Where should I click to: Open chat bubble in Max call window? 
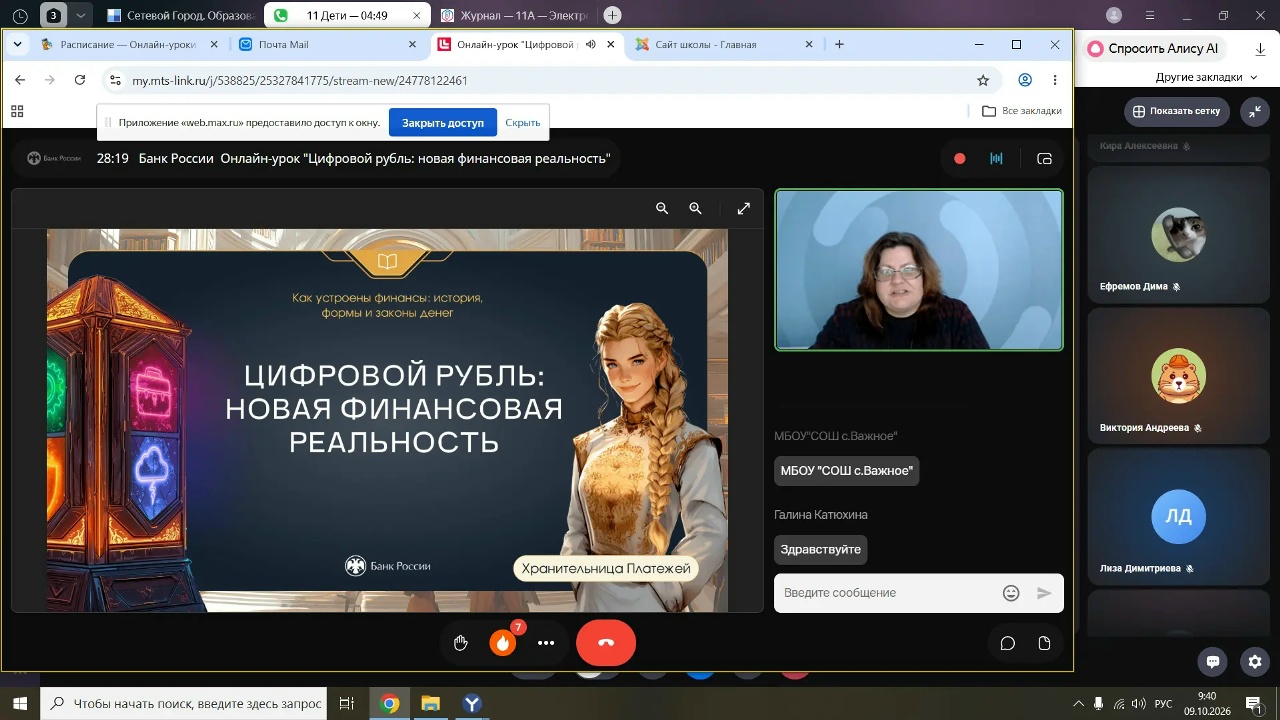tap(1213, 661)
